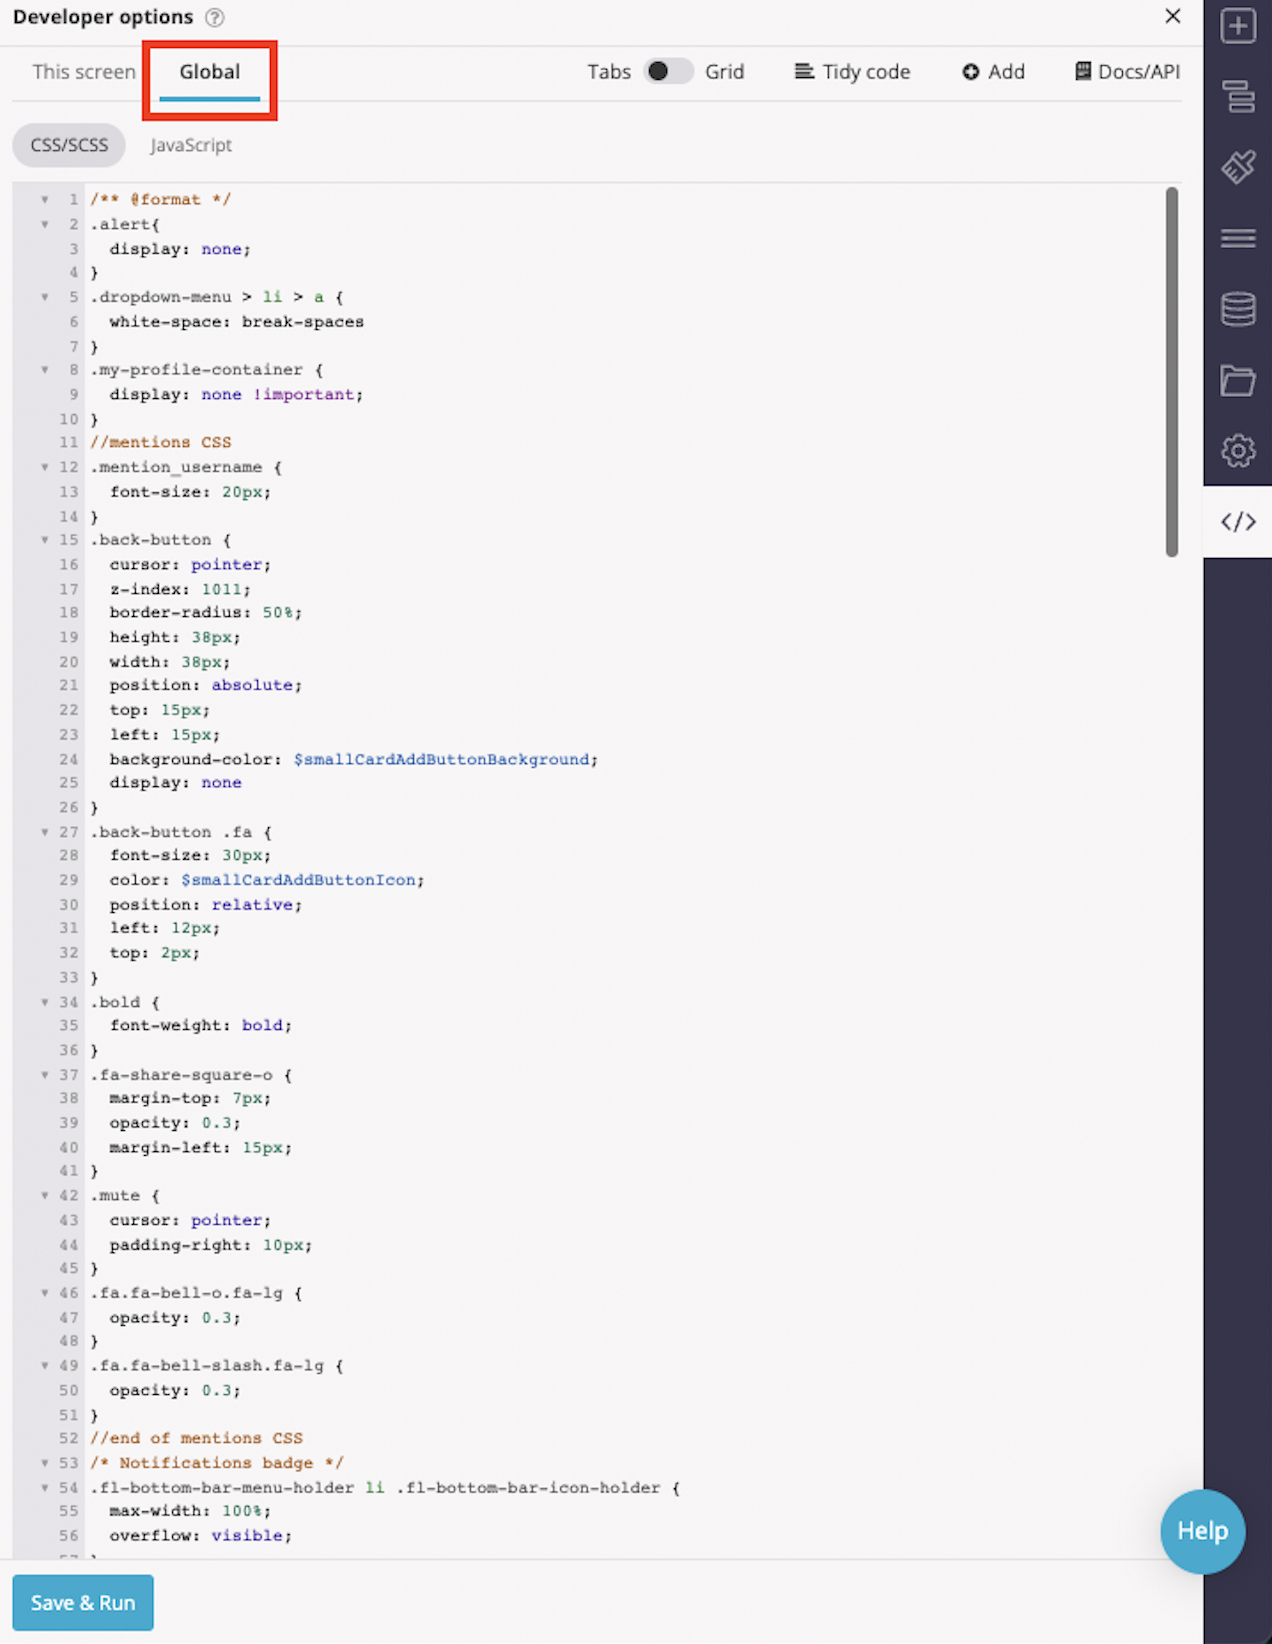1272x1644 pixels.
Task: Click the '/** @format */' comment line
Action: 160,200
